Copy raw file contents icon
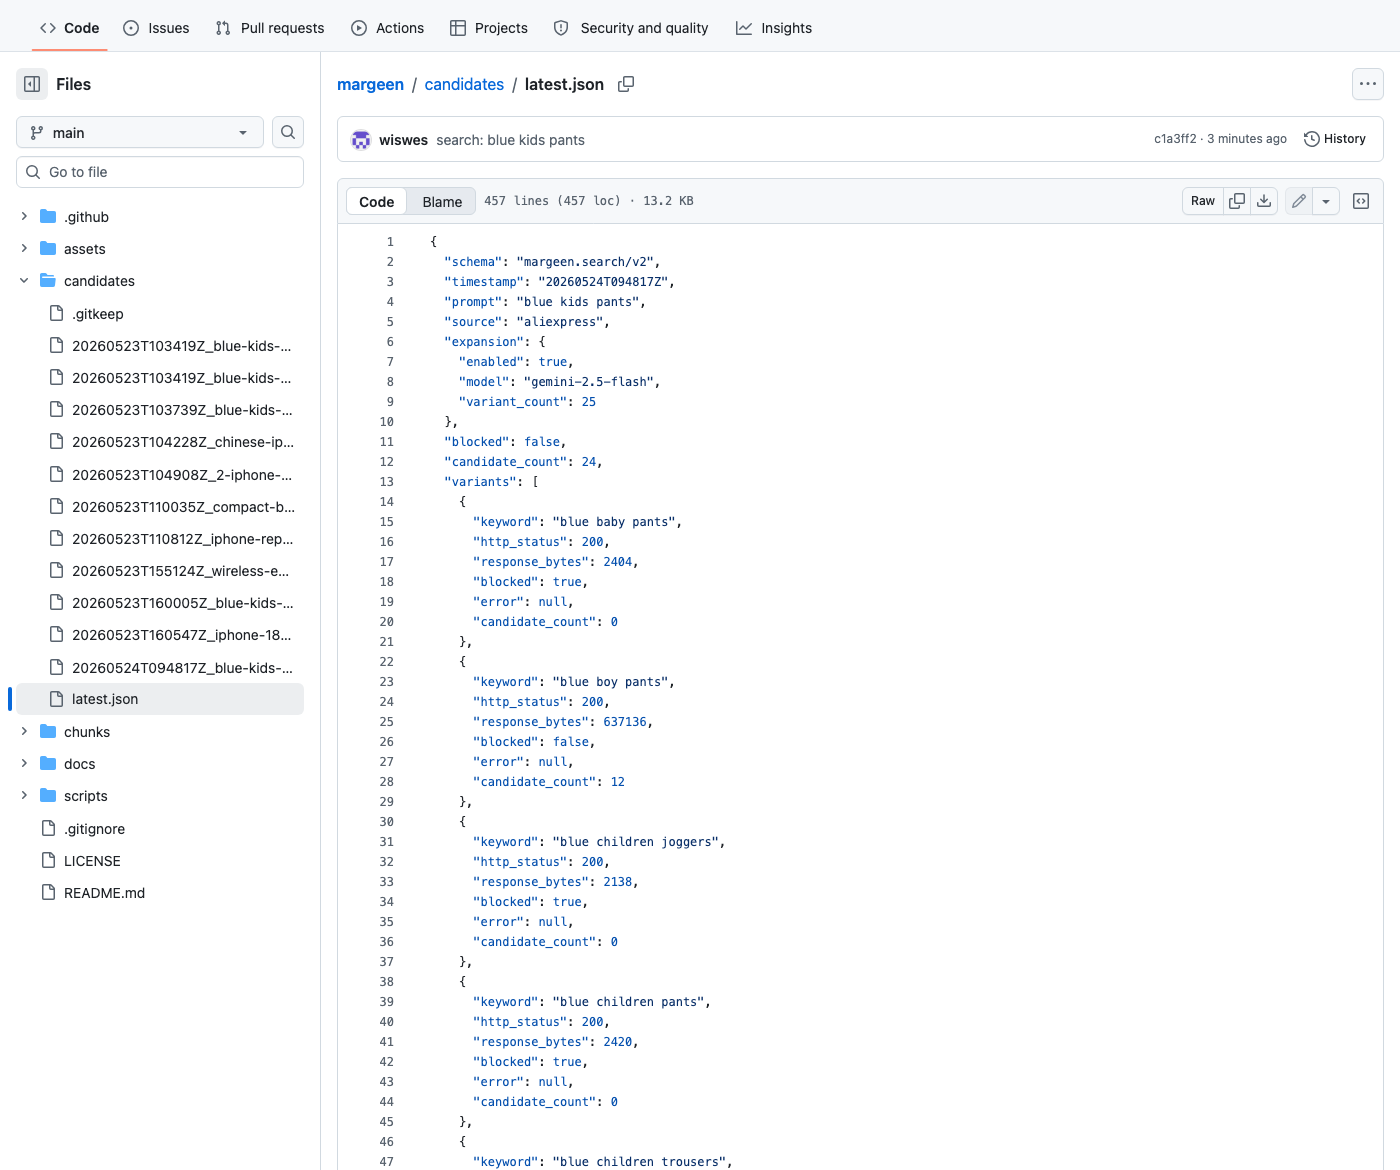Image resolution: width=1400 pixels, height=1170 pixels. 1237,201
